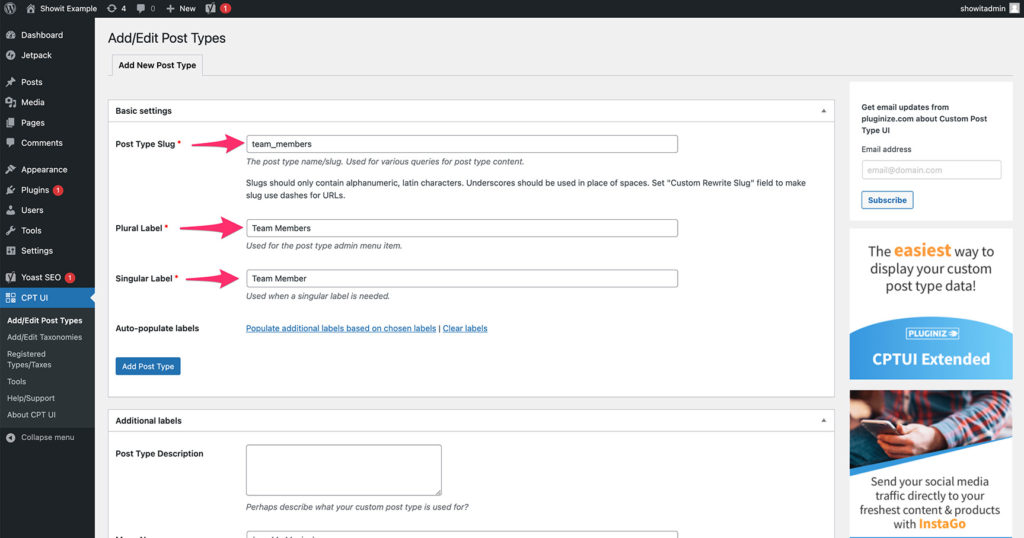Viewport: 1024px width, 538px height.
Task: Open Registered Types/Taxes submenu item
Action: tap(27, 359)
